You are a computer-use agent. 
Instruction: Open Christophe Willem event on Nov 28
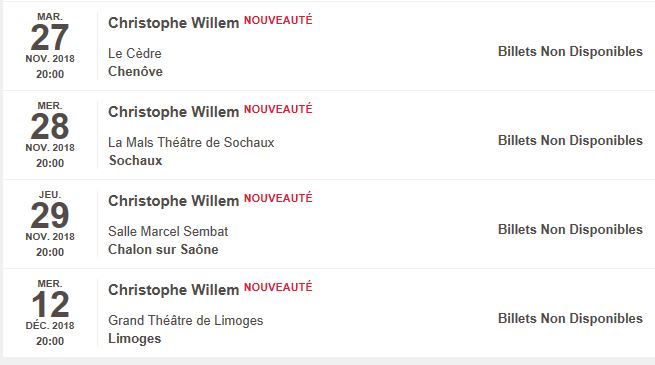(173, 112)
